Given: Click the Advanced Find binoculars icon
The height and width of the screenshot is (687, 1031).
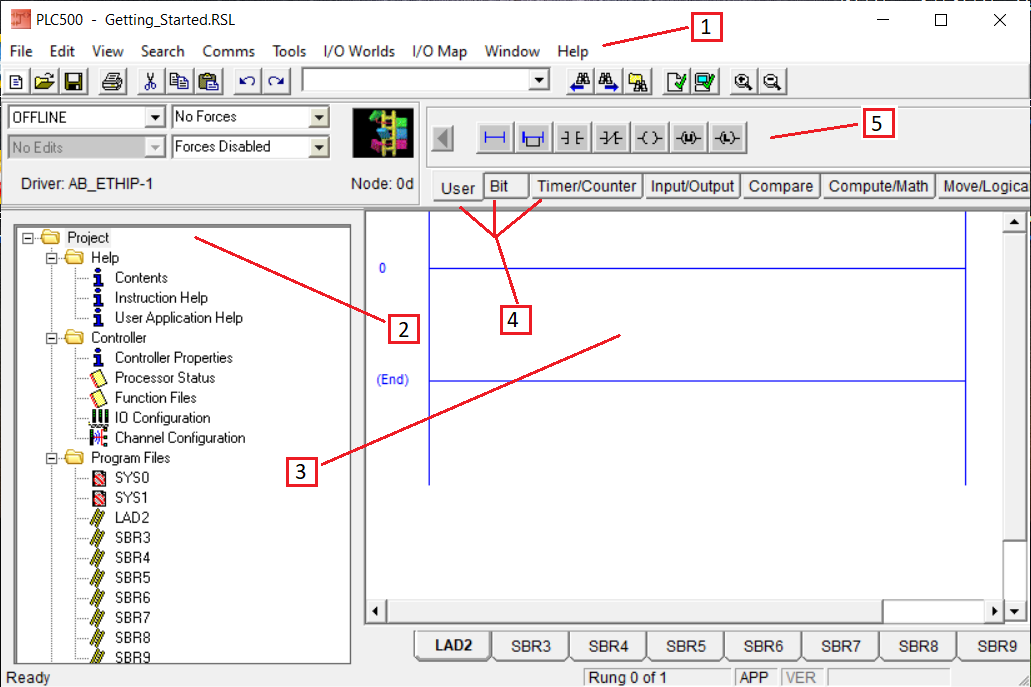Looking at the screenshot, I should (x=638, y=82).
